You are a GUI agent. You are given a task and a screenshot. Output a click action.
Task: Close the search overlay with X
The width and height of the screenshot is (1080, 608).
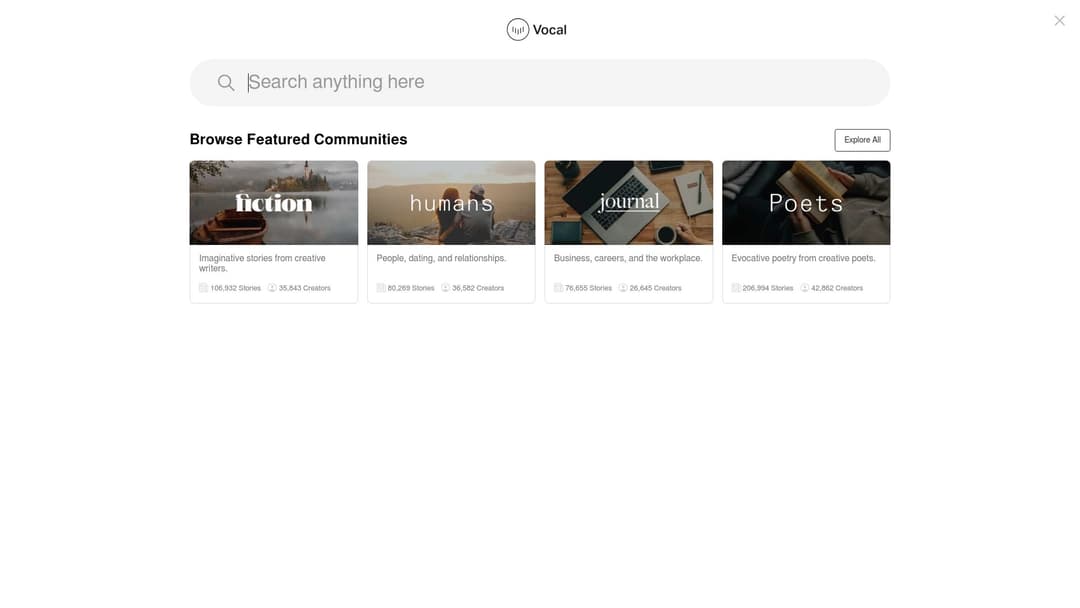[1059, 21]
